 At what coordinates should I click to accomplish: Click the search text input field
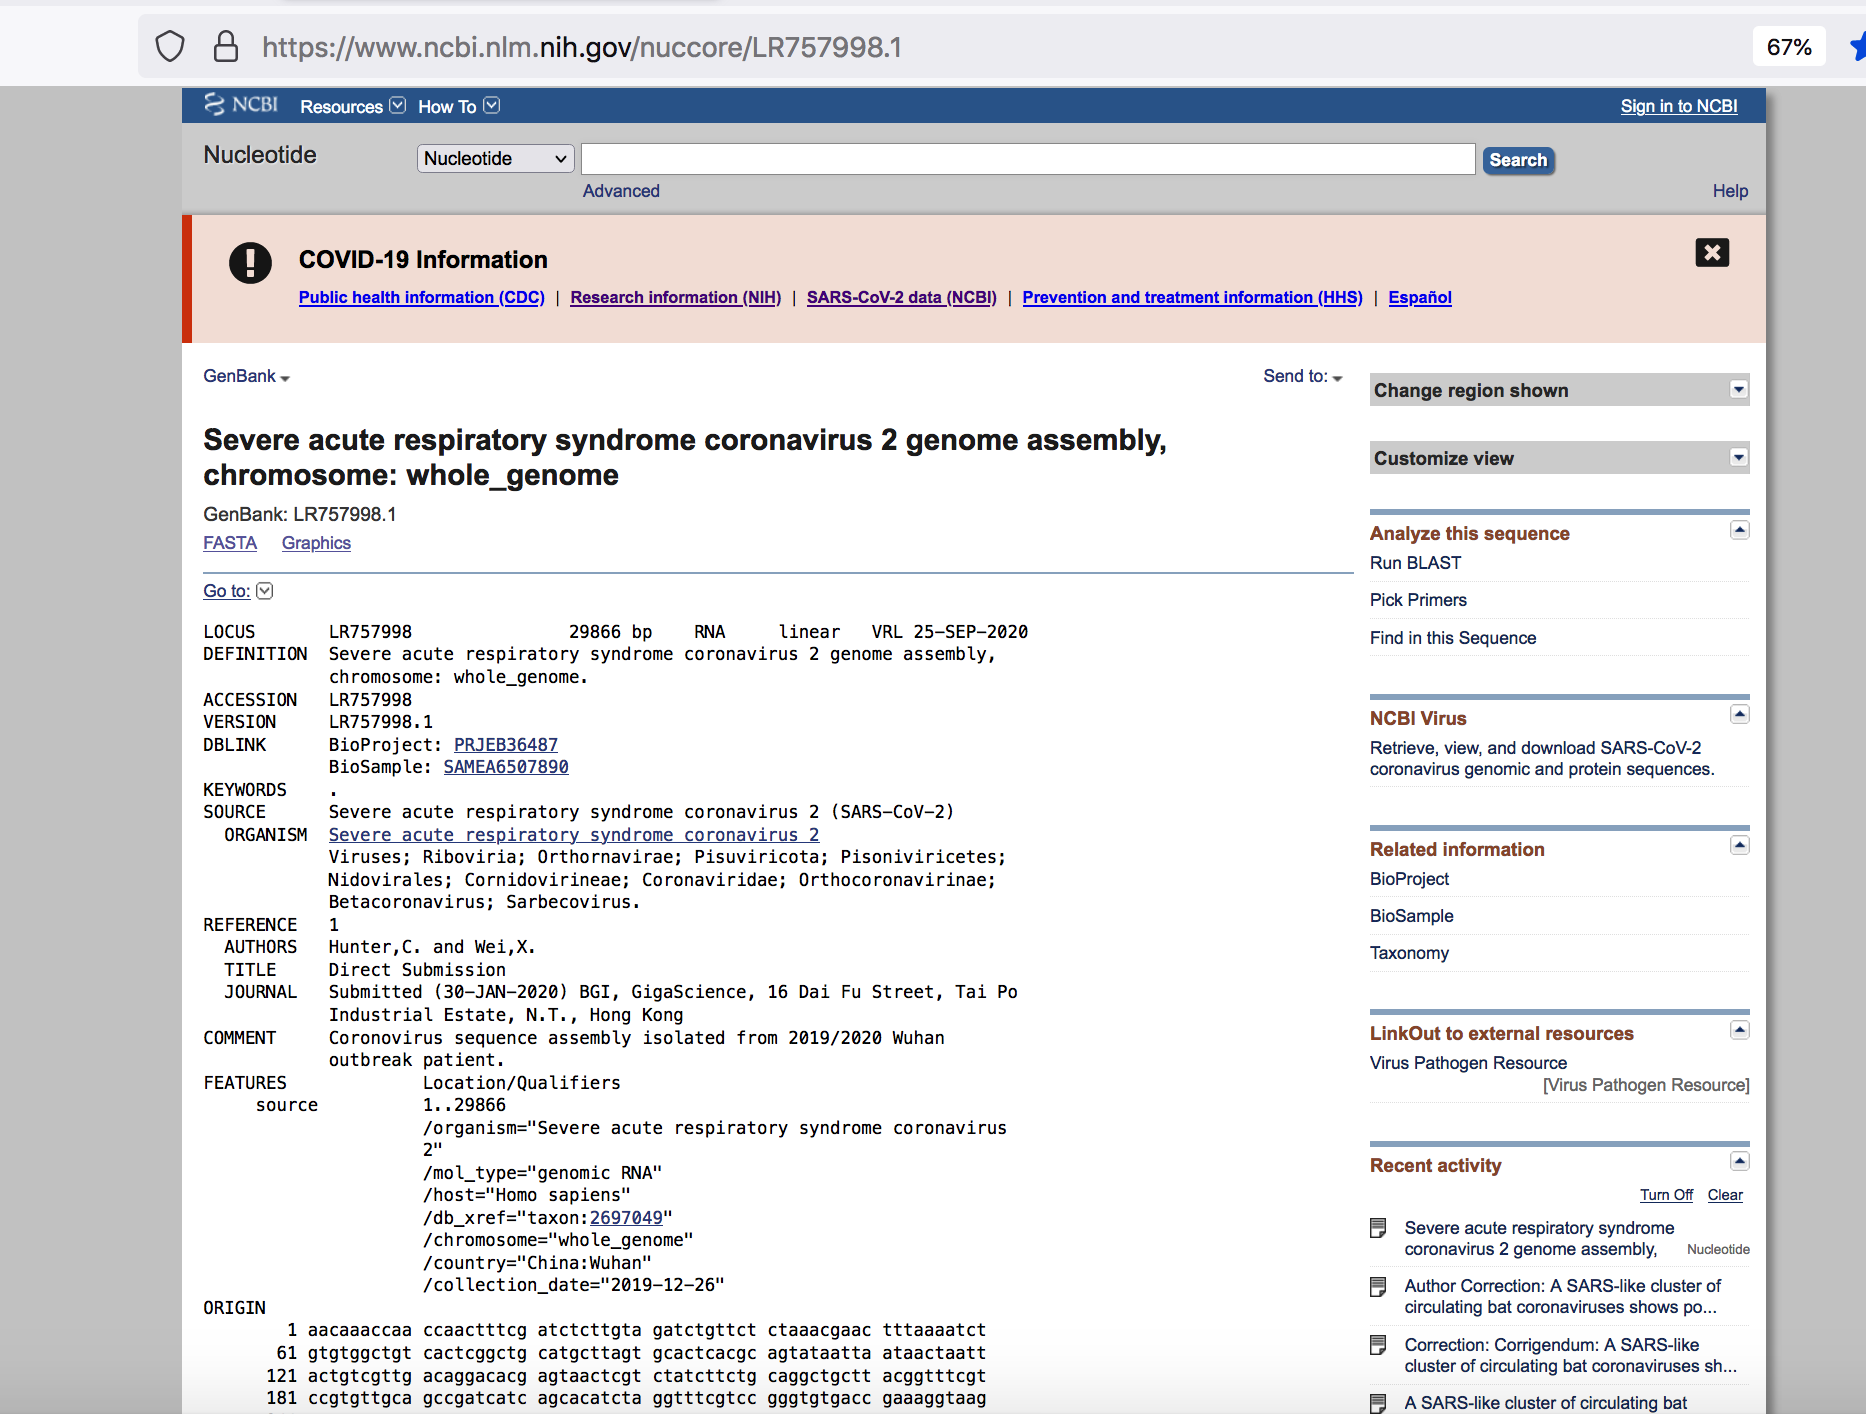pyautogui.click(x=1028, y=159)
